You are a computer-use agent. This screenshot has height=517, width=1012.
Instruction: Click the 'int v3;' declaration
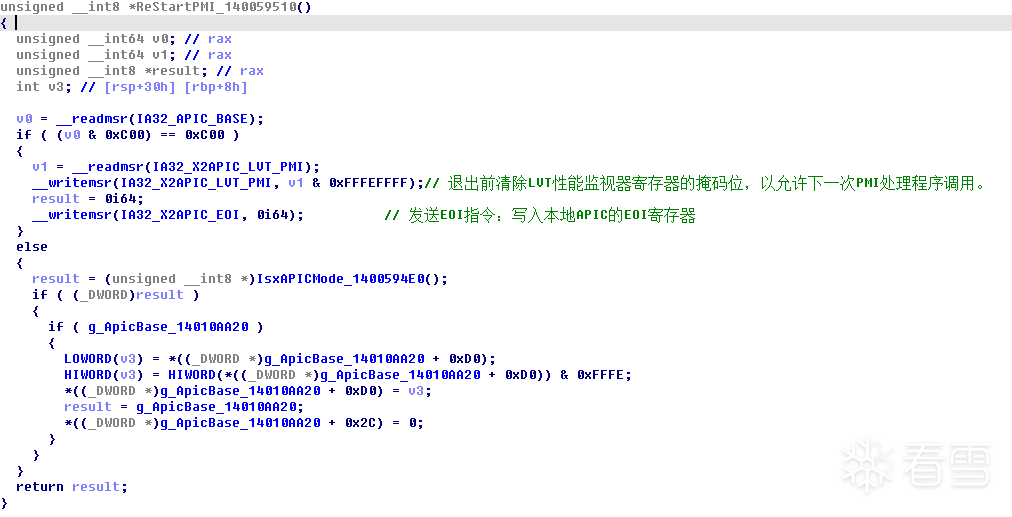[43, 87]
